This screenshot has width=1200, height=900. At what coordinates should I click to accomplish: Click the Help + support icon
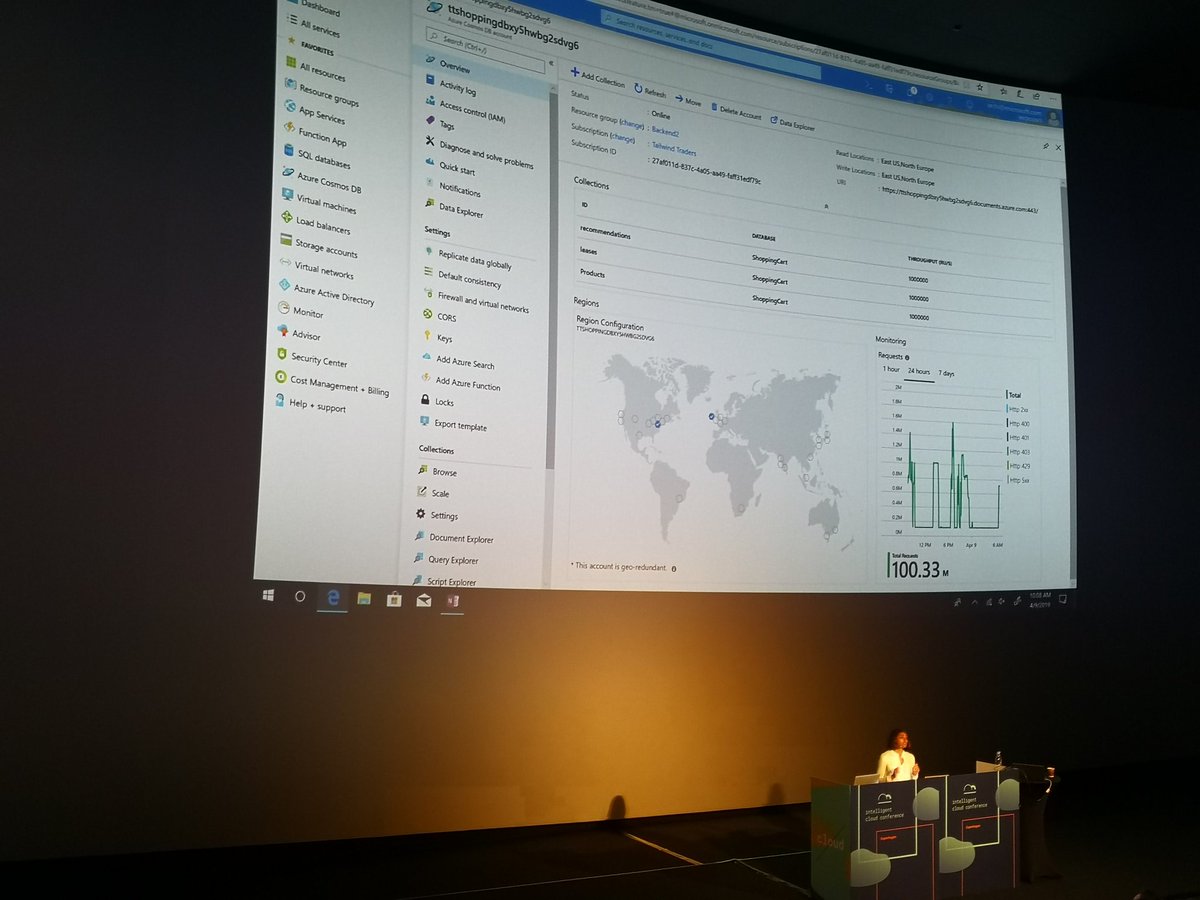click(x=282, y=401)
